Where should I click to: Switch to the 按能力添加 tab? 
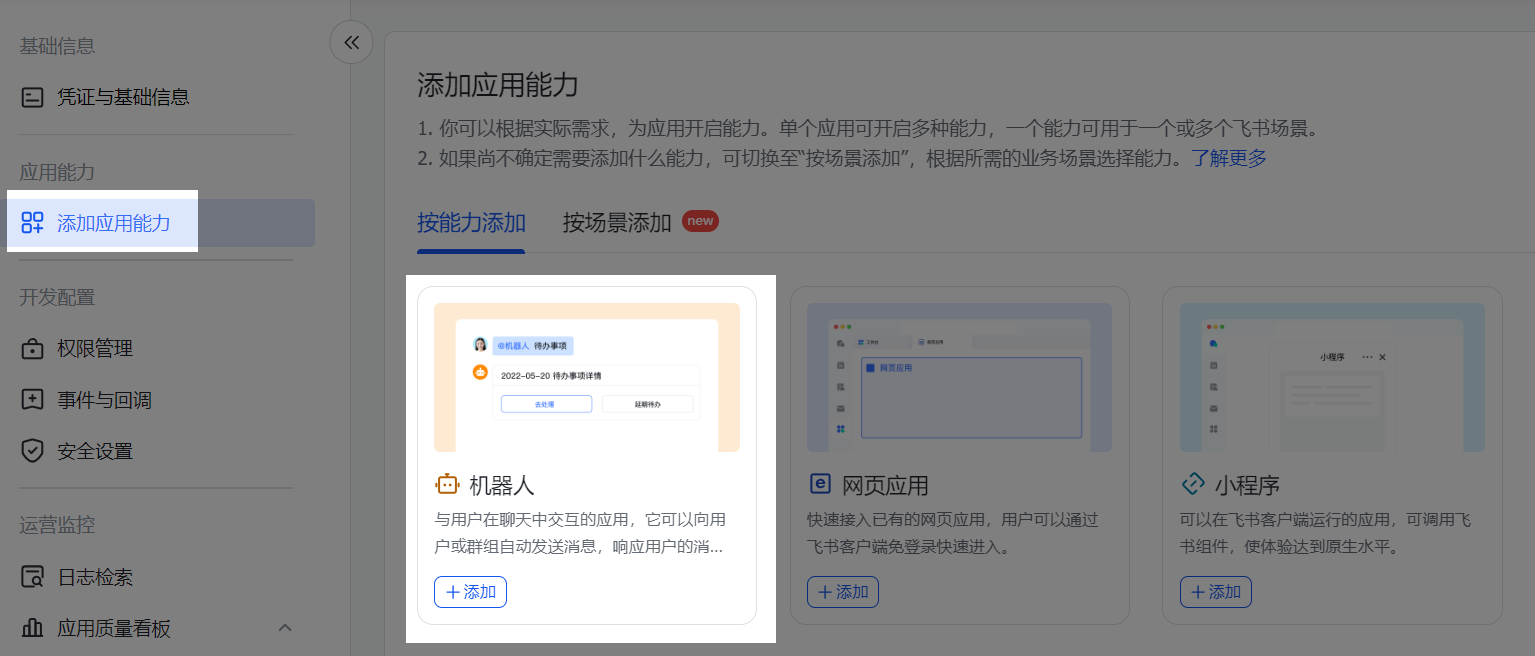point(471,222)
